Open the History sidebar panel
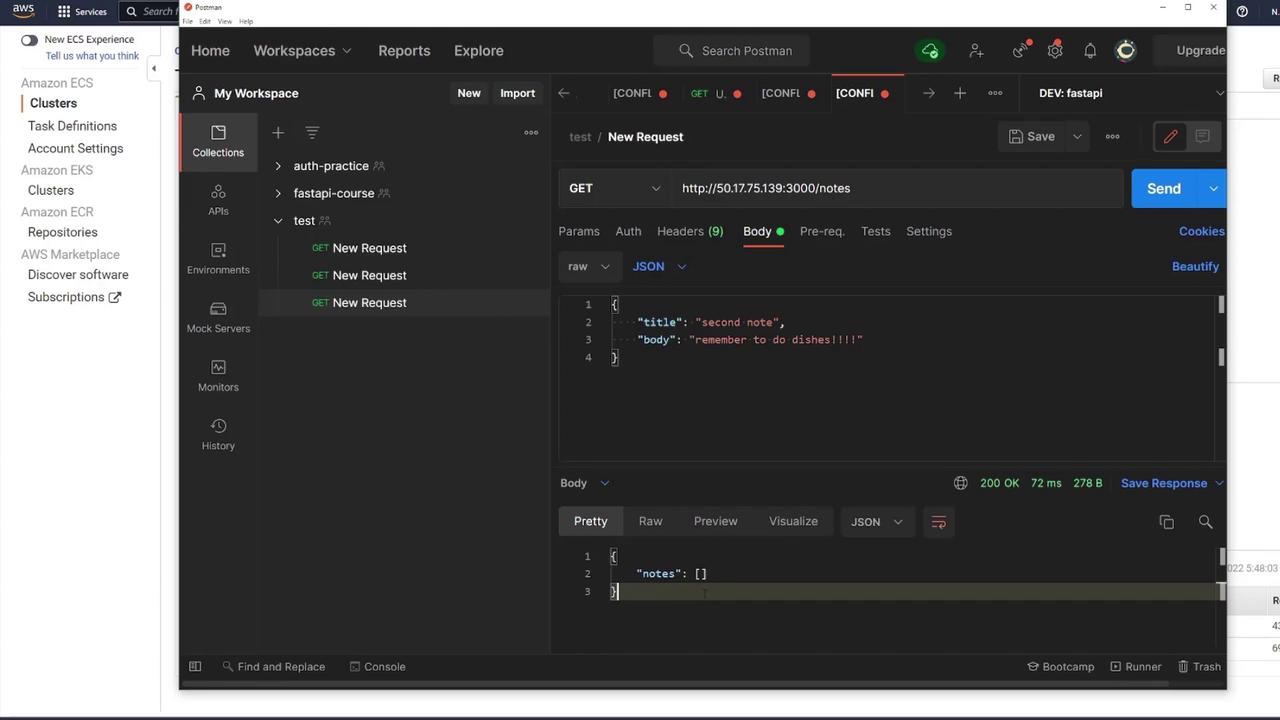 point(218,434)
